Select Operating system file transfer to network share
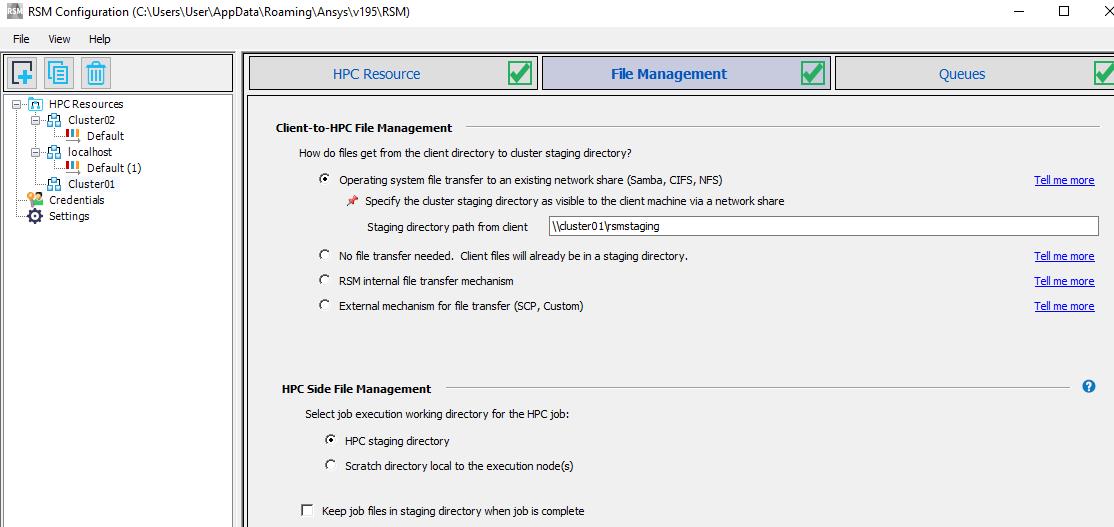 (325, 179)
